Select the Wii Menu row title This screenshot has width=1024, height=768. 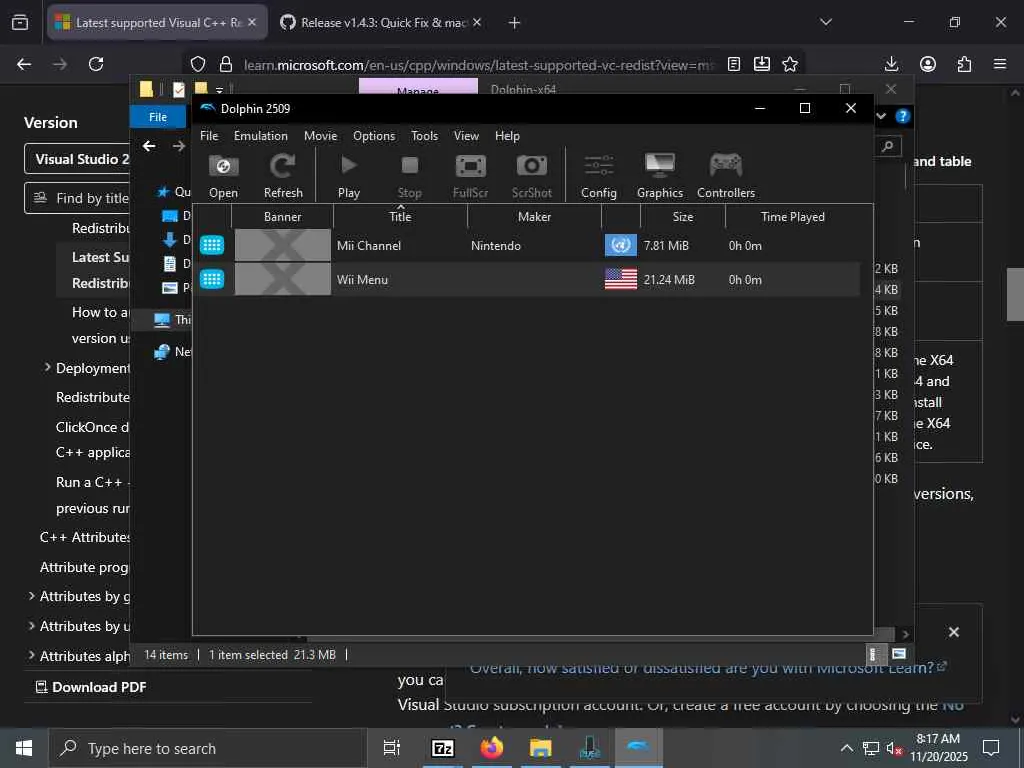(x=362, y=280)
